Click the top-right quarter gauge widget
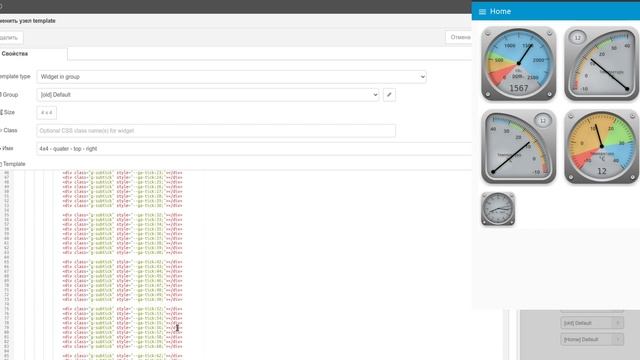The image size is (640, 360). pos(602,64)
